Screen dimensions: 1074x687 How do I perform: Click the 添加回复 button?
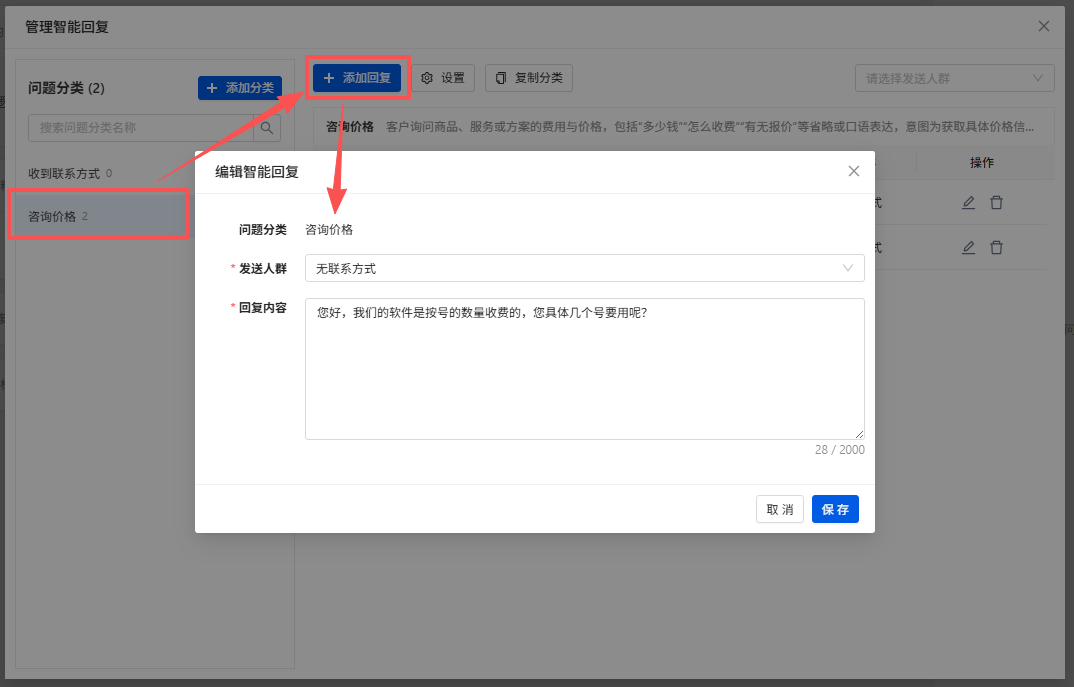tap(357, 78)
